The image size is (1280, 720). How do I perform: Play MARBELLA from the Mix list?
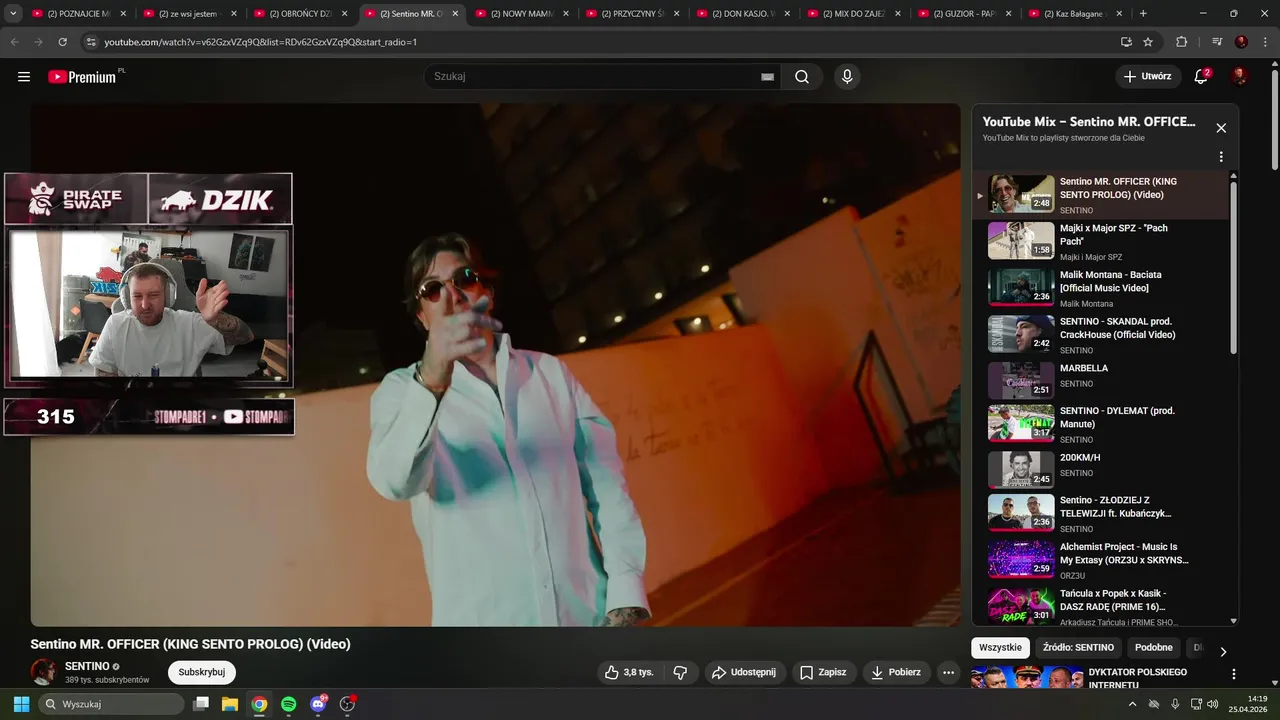click(x=1100, y=381)
